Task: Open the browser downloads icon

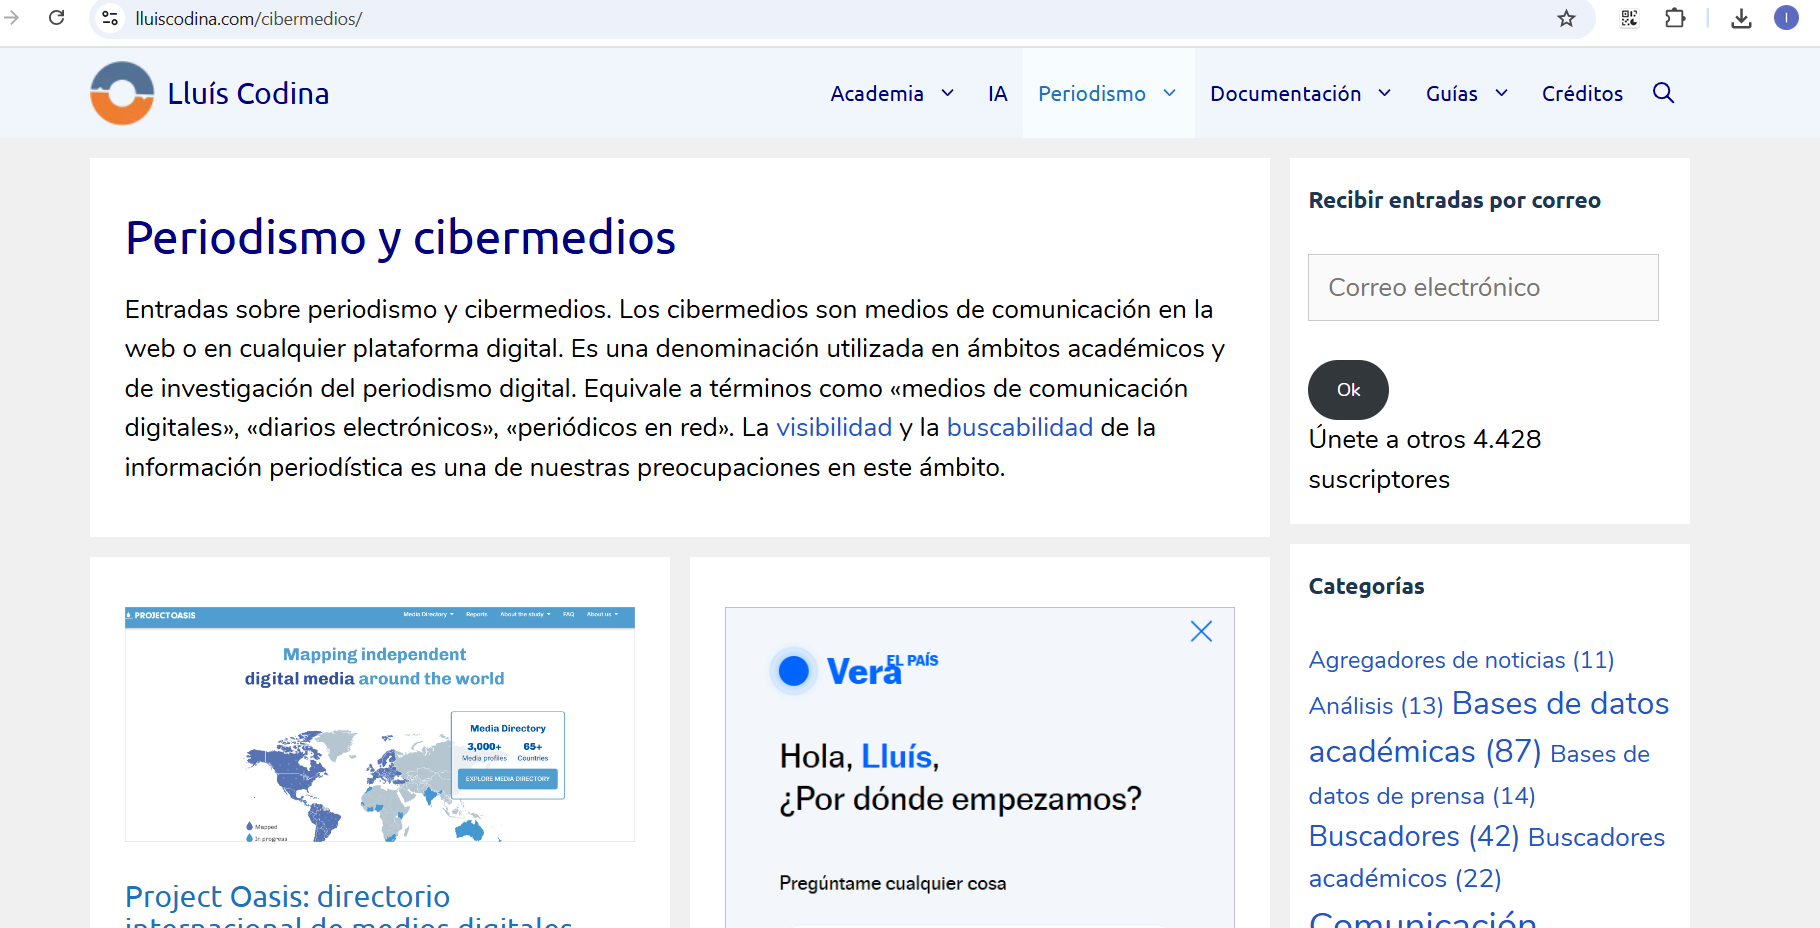Action: pos(1741,18)
